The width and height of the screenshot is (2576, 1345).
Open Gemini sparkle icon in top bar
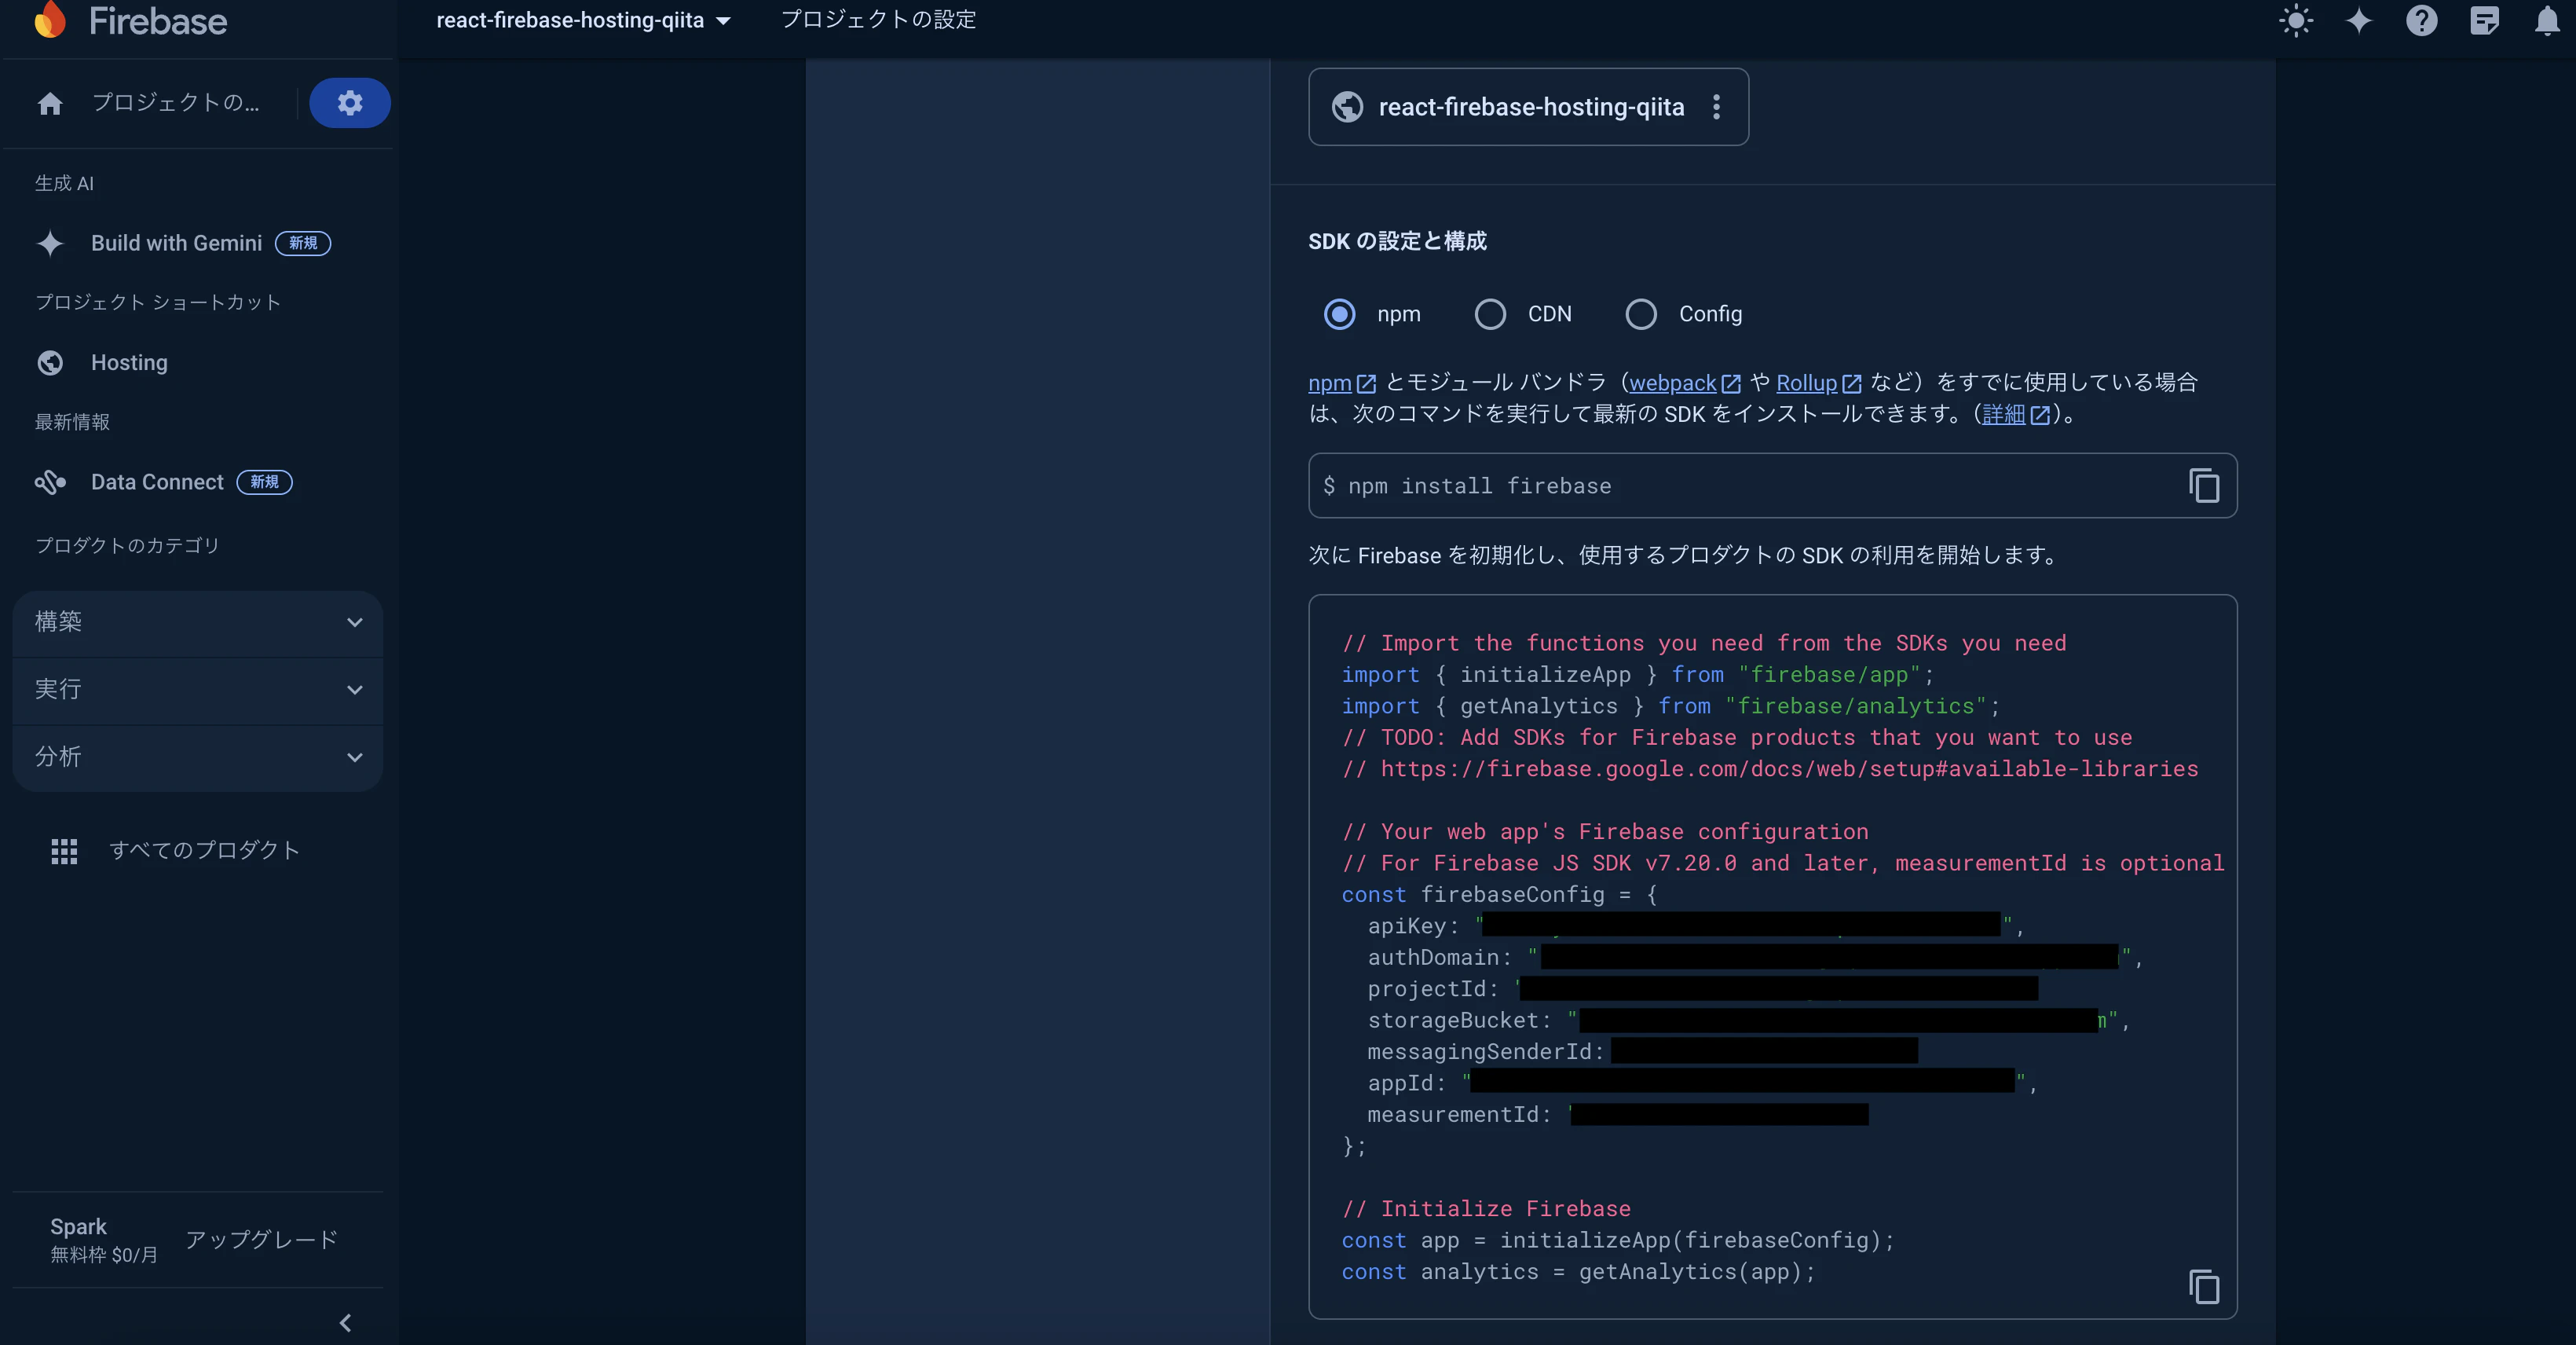(2359, 21)
